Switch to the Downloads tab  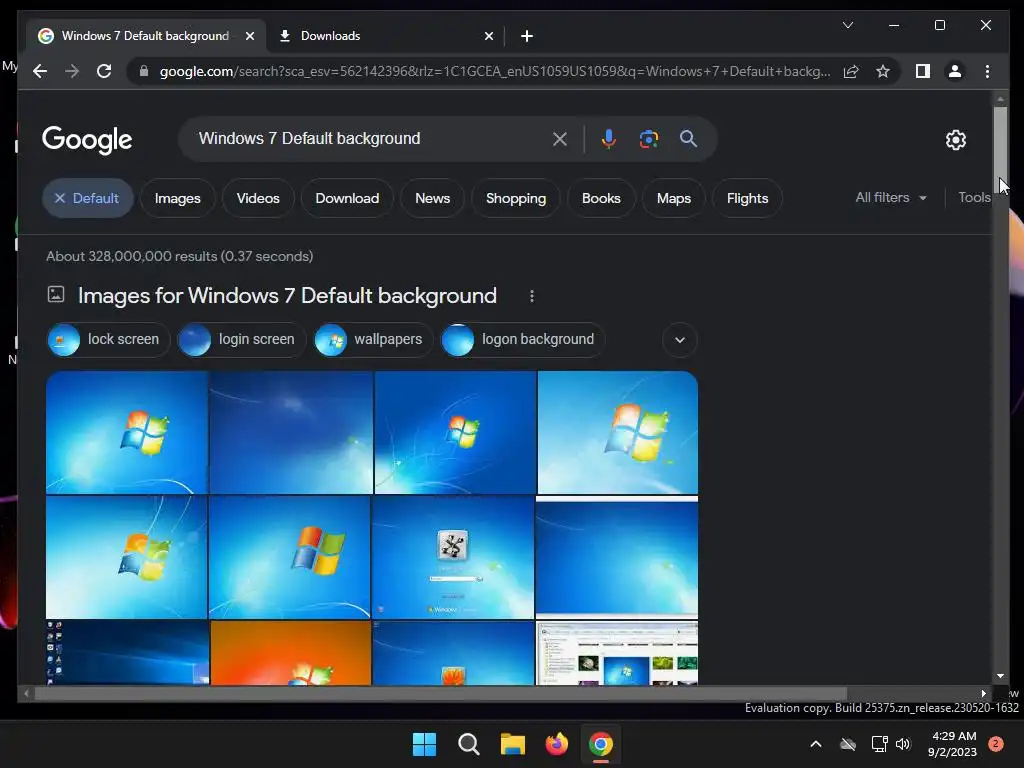(385, 36)
